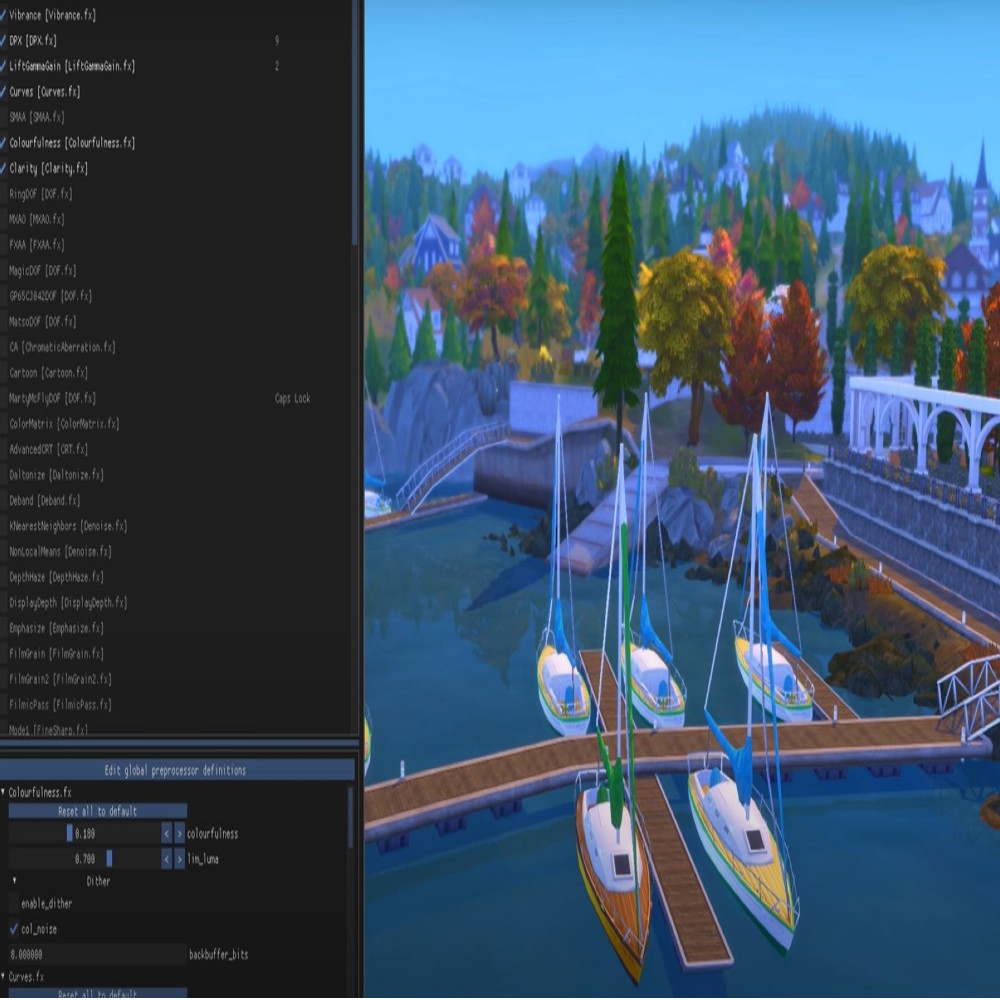The width and height of the screenshot is (1000, 1000).
Task: Check the enable_dither option
Action: click(x=14, y=903)
